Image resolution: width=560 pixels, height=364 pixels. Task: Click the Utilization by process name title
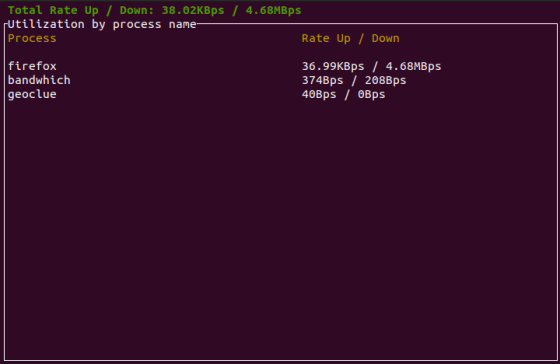pyautogui.click(x=102, y=24)
